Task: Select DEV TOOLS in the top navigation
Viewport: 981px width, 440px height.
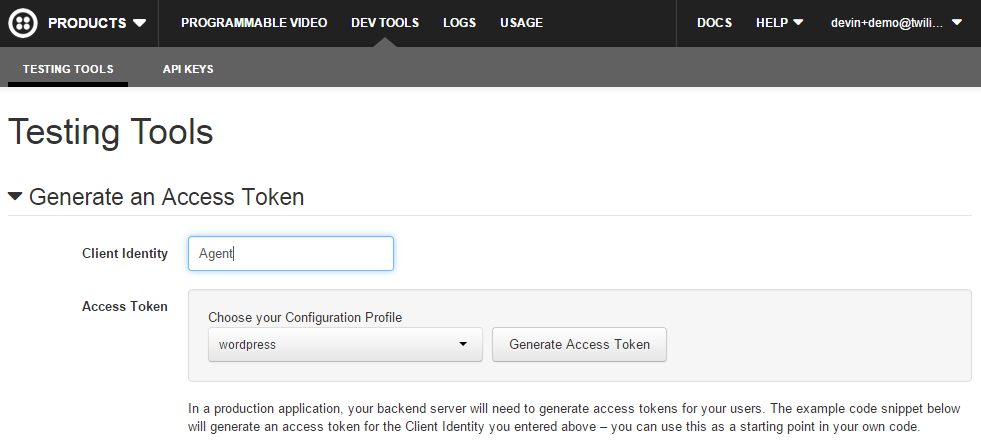Action: [x=385, y=23]
